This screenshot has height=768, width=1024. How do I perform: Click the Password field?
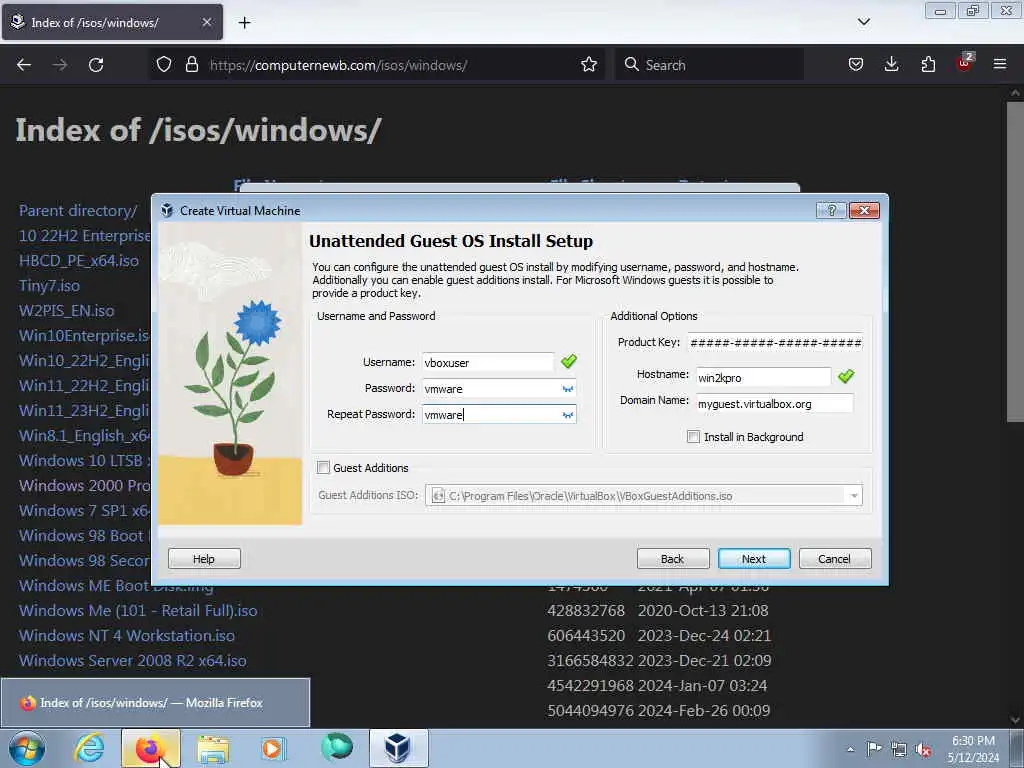pyautogui.click(x=499, y=389)
